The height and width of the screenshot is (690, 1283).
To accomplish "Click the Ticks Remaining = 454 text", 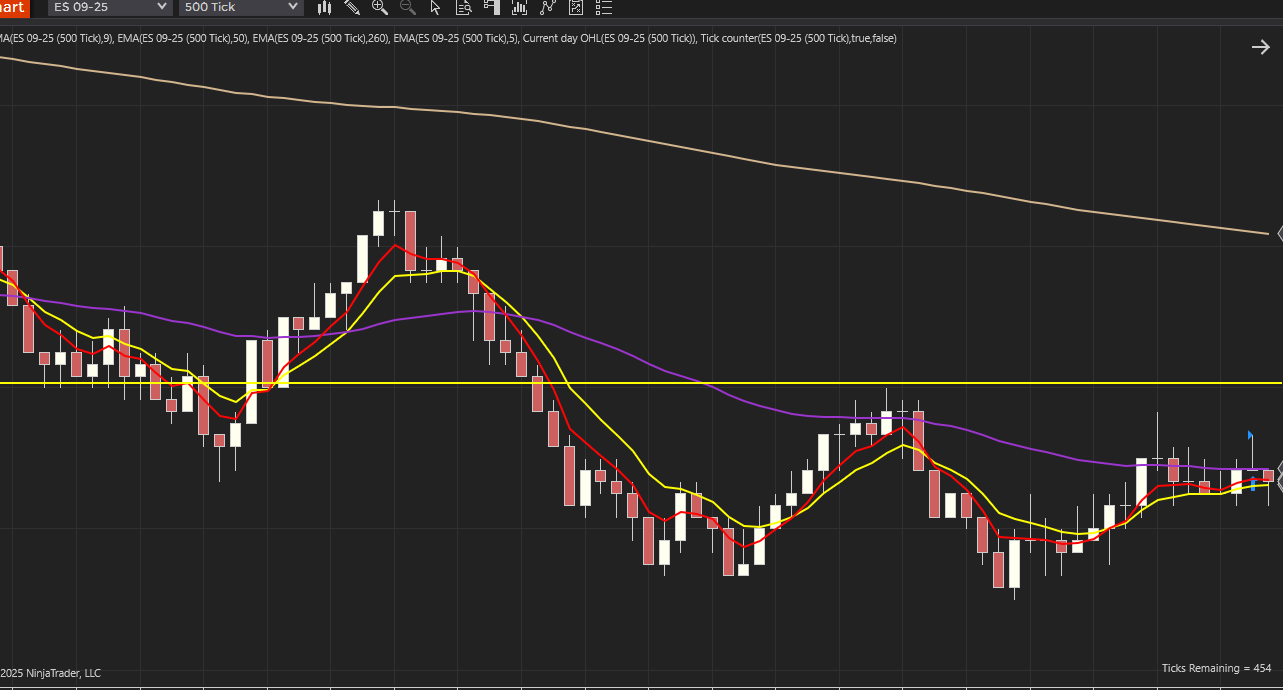I will click(1216, 668).
